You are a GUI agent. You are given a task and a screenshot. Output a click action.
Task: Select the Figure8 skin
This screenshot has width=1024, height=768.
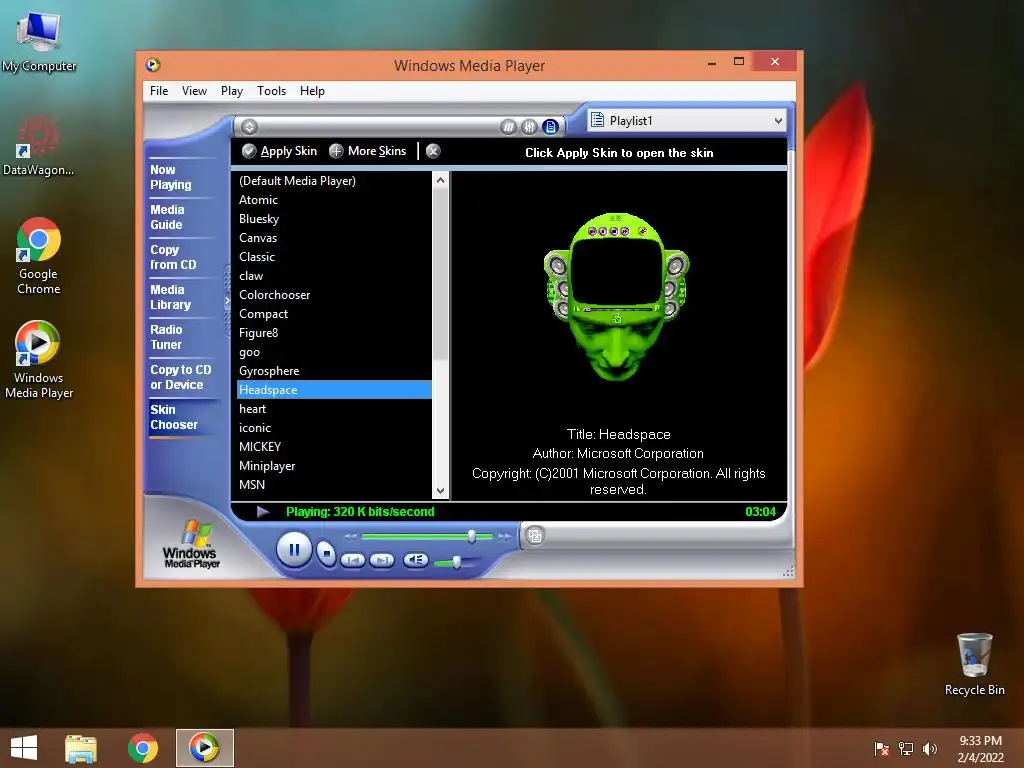[334, 332]
